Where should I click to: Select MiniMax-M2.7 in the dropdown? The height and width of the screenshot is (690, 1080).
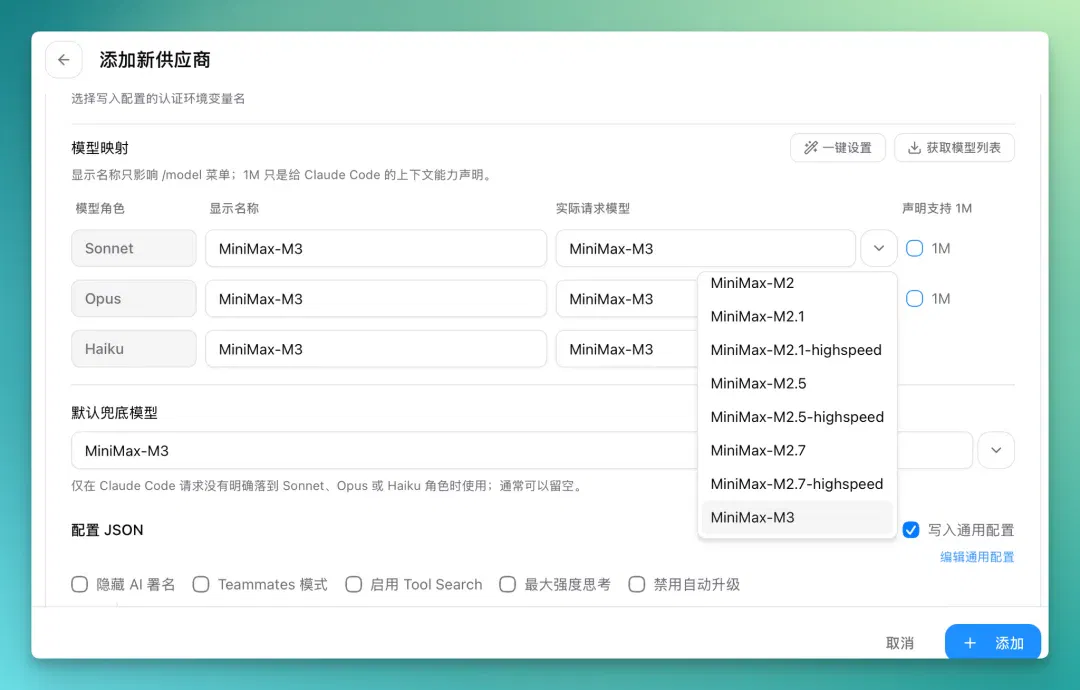click(x=797, y=450)
